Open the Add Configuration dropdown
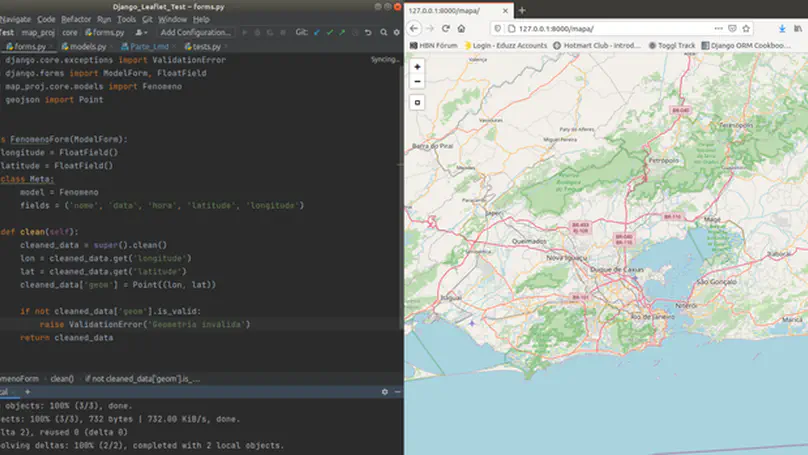 196,32
